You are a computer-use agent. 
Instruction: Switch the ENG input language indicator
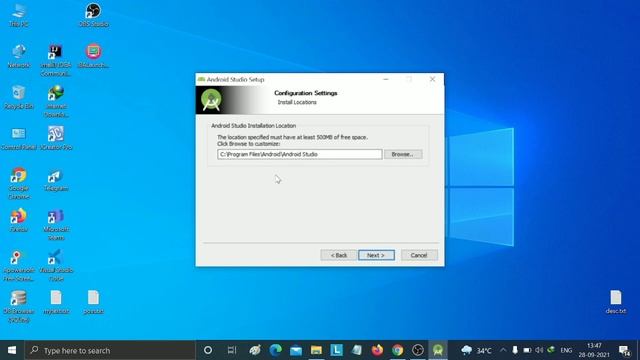pyautogui.click(x=566, y=350)
